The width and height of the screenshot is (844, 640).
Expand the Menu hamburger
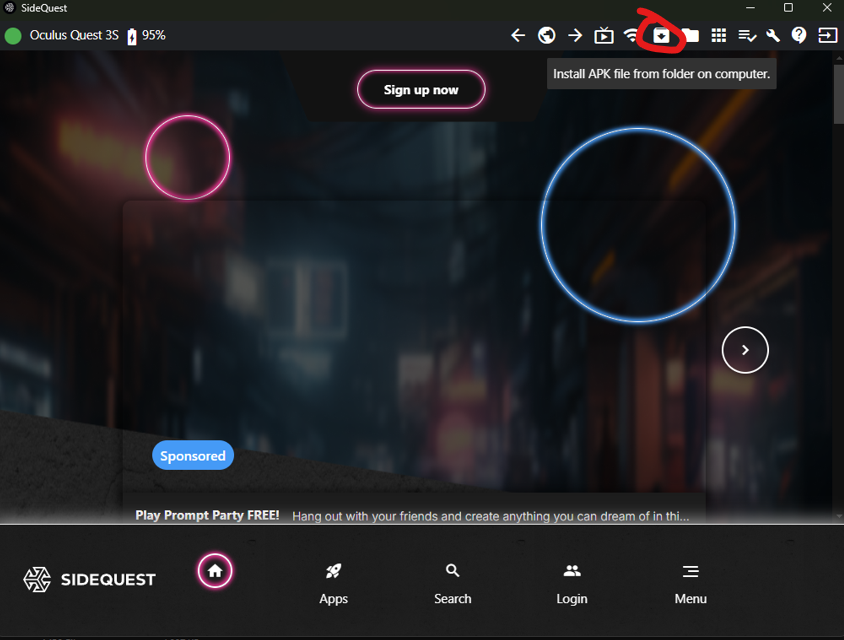coord(691,584)
